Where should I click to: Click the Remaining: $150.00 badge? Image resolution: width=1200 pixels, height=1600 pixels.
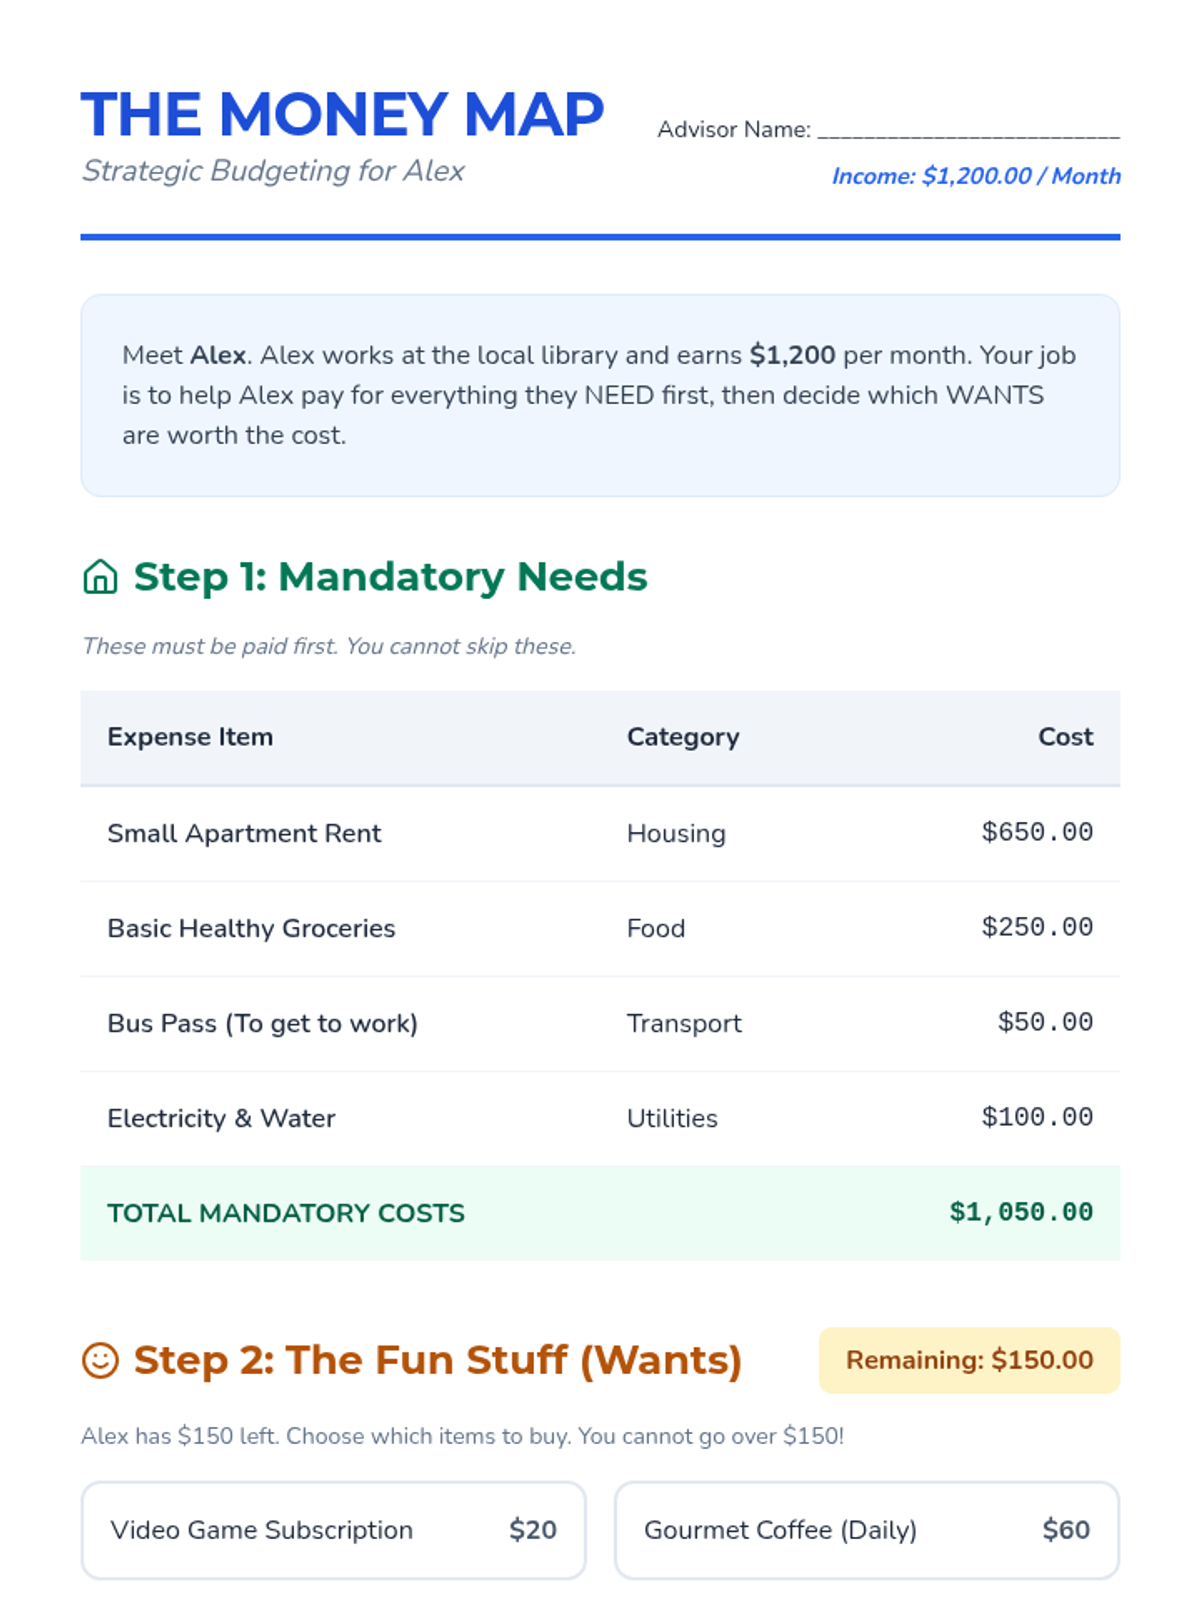(969, 1360)
